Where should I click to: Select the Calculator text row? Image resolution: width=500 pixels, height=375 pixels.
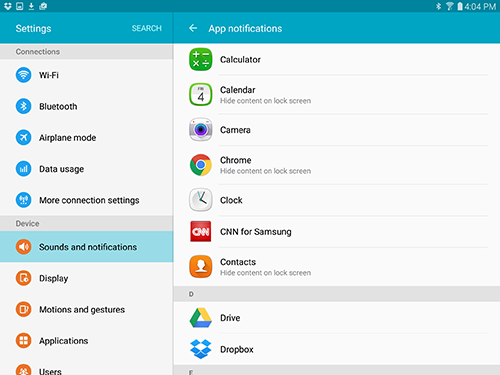click(x=240, y=60)
